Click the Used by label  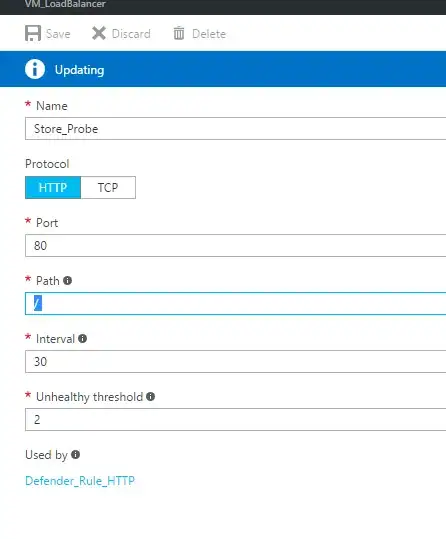[46, 455]
